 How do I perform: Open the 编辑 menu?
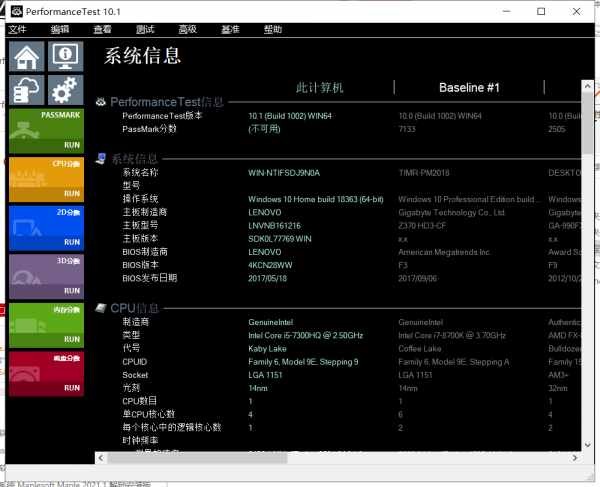pos(60,29)
